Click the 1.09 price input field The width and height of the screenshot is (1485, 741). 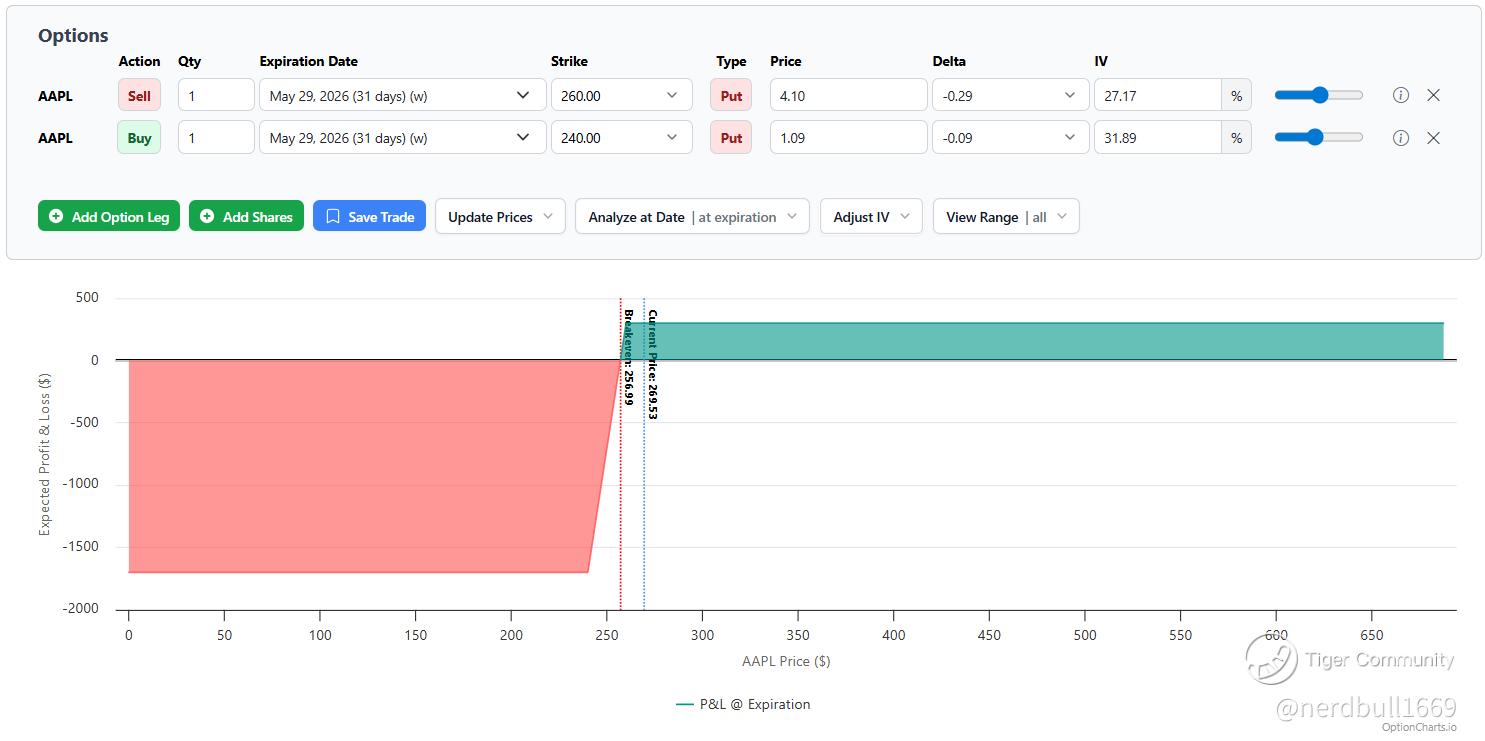click(849, 138)
